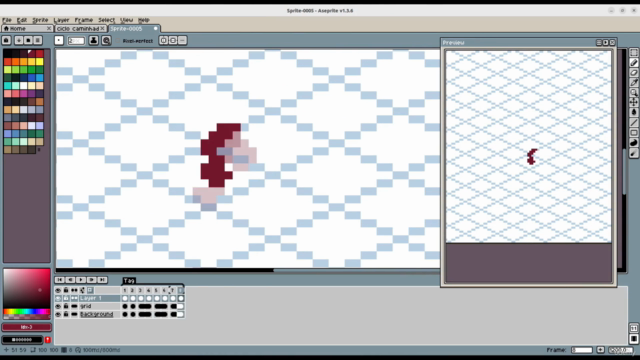The image size is (640, 360).
Task: Select the Line tool
Action: tap(633, 122)
